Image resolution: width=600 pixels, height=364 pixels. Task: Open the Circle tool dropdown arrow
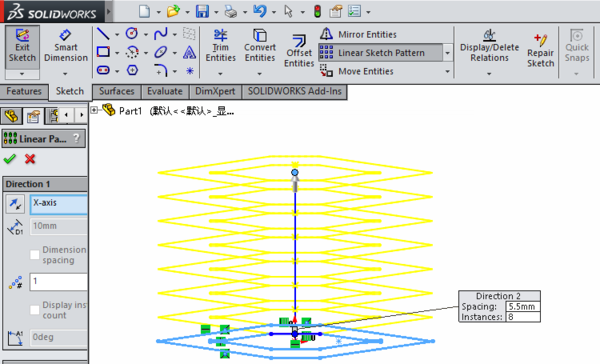146,34
